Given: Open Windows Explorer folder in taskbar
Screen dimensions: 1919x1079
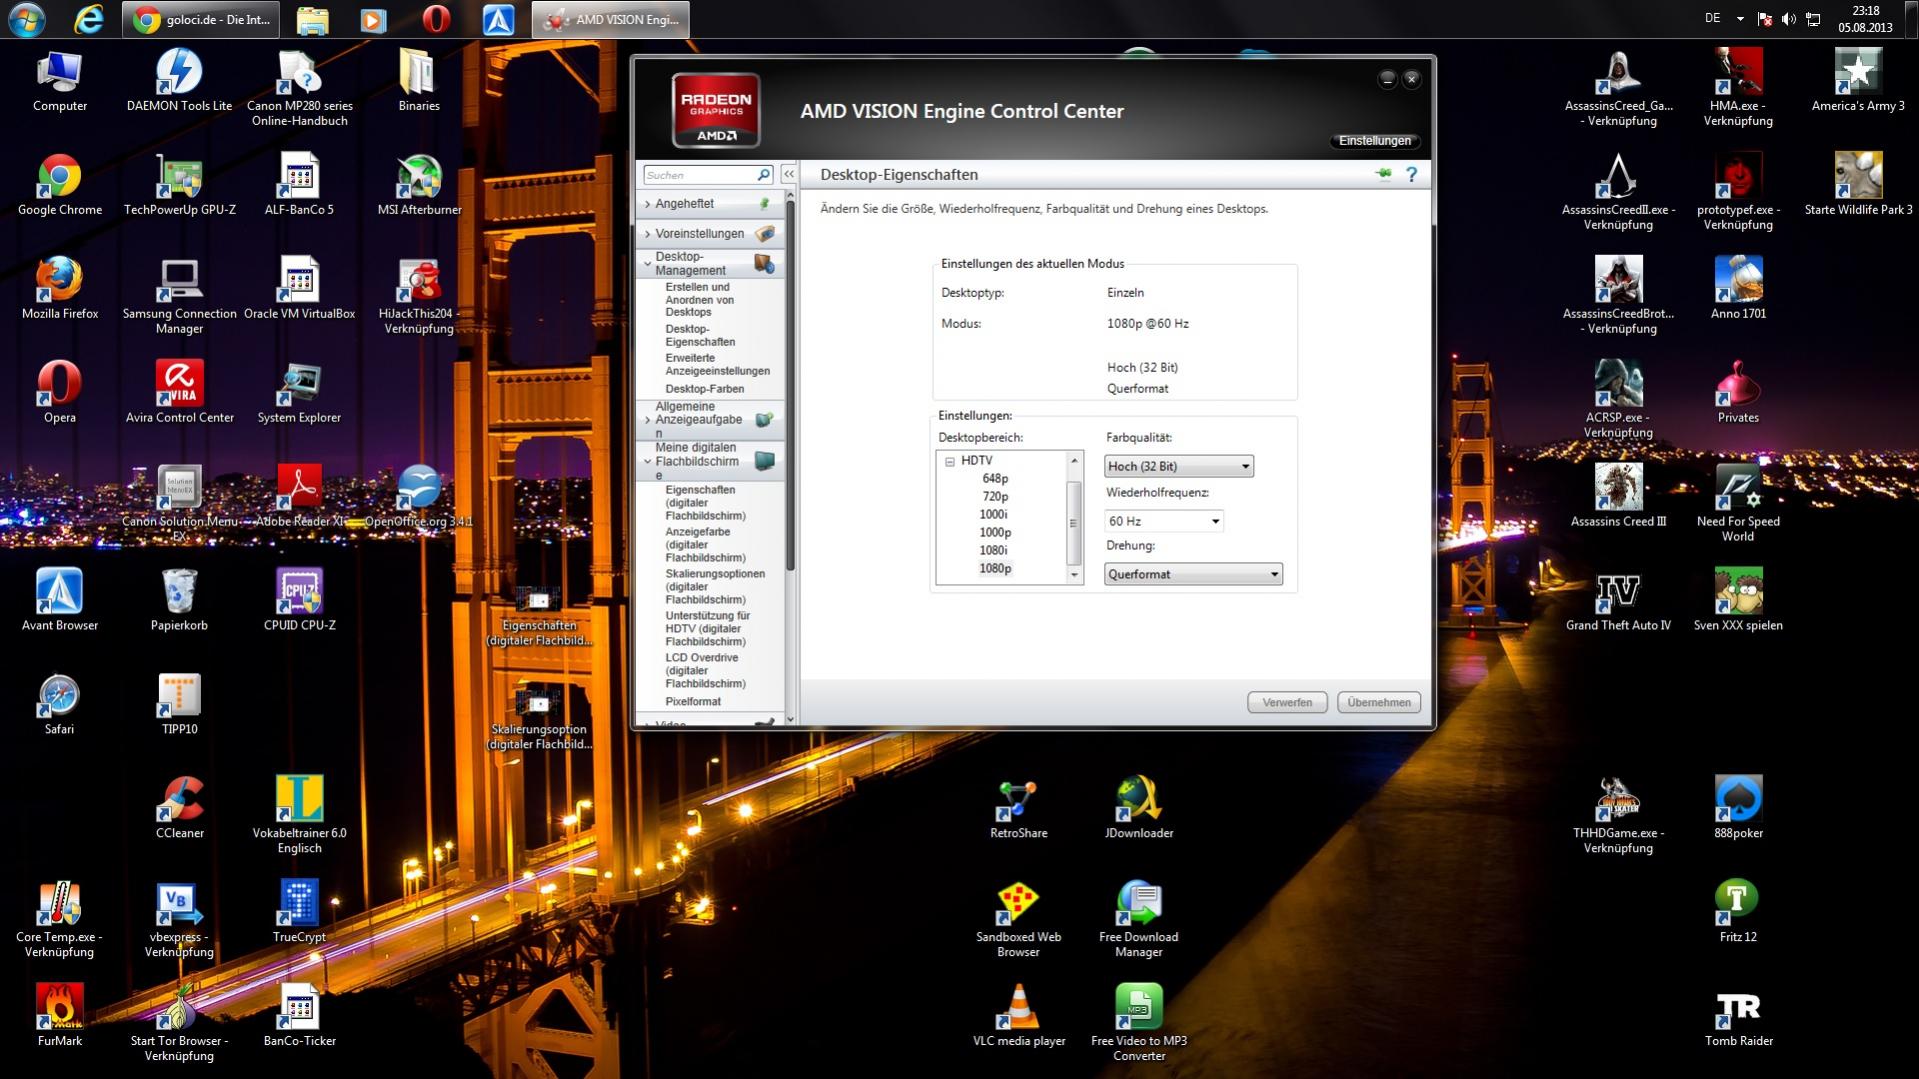Looking at the screenshot, I should point(312,19).
